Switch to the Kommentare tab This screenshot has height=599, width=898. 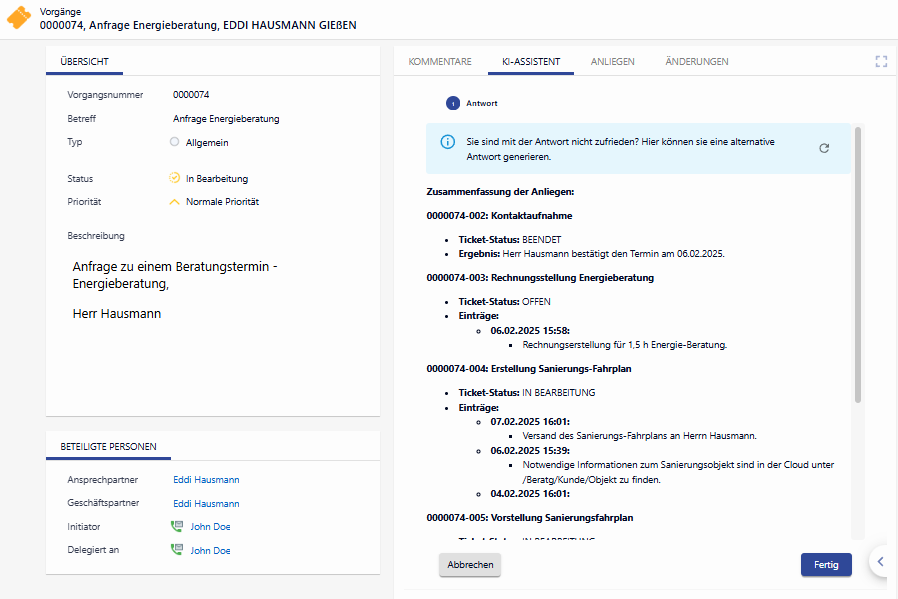tap(440, 62)
